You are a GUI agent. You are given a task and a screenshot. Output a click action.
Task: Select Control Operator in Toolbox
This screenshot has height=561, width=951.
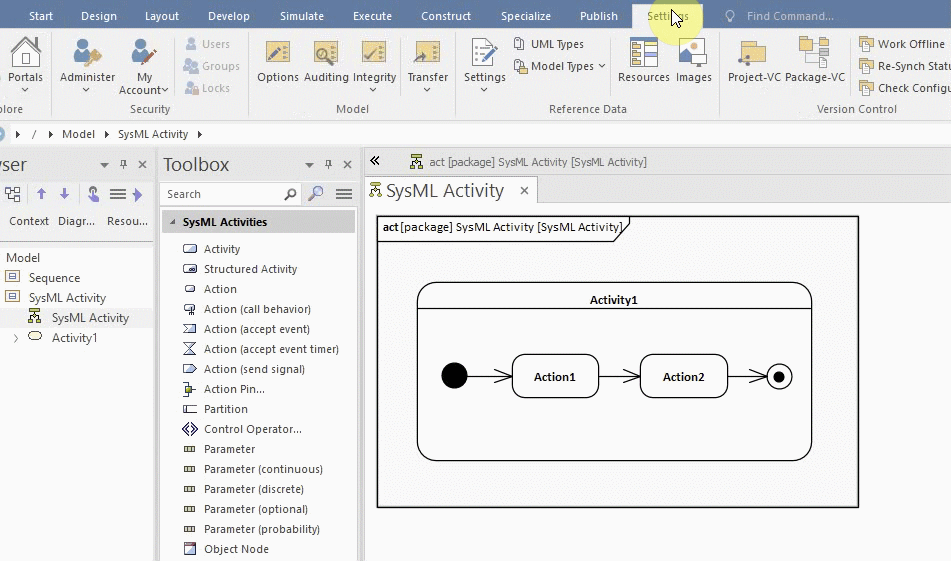click(x=252, y=429)
